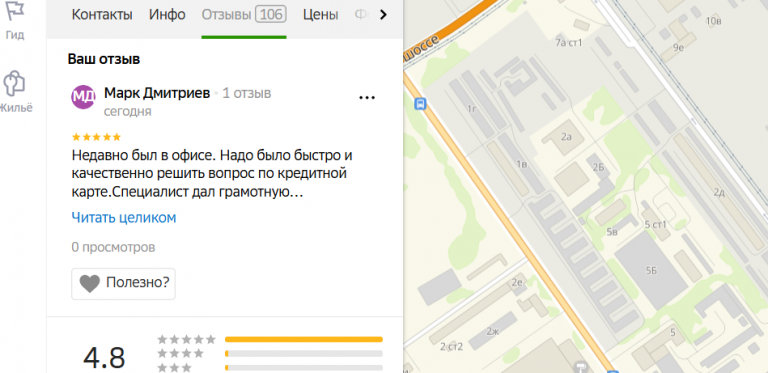Click the сегодня review date
Viewport: 768px width, 373px height.
pos(127,112)
